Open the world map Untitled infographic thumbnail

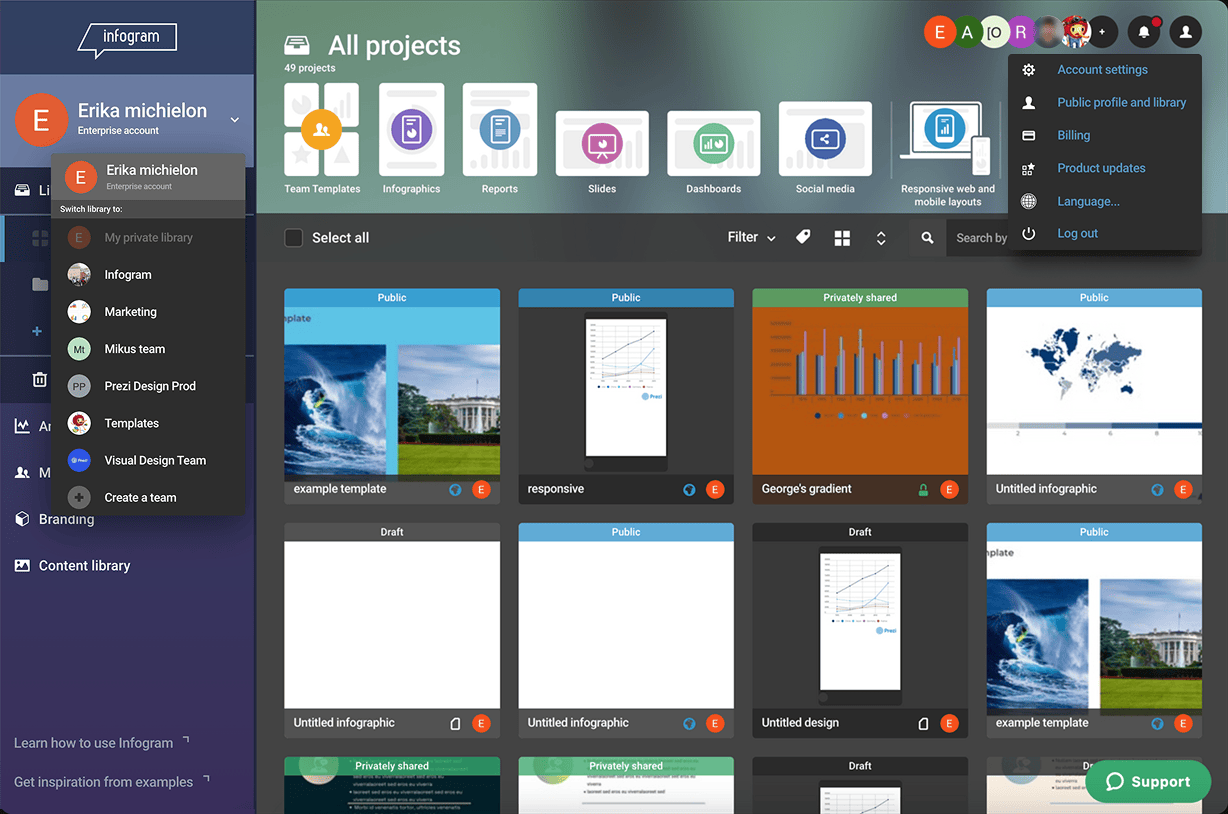pos(1094,391)
